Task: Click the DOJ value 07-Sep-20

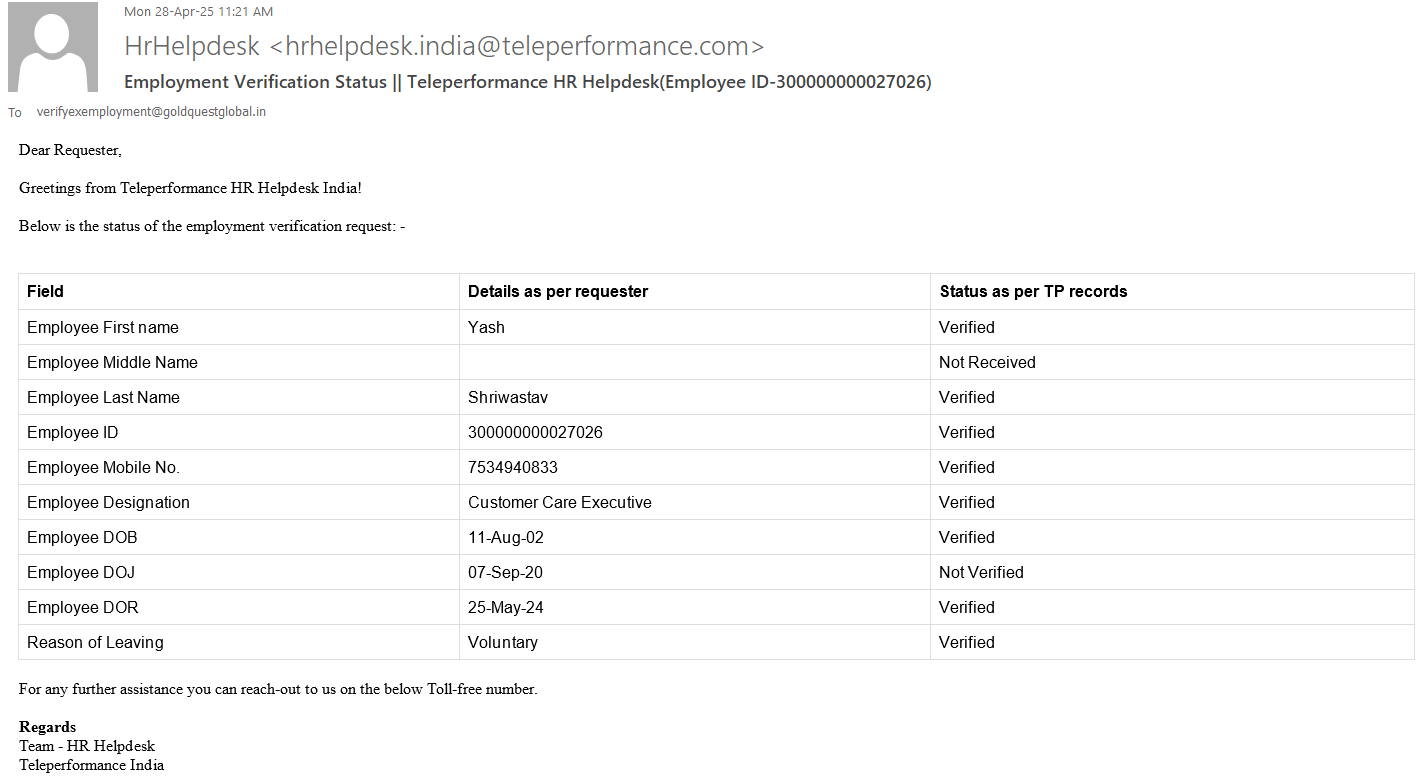Action: pos(505,572)
